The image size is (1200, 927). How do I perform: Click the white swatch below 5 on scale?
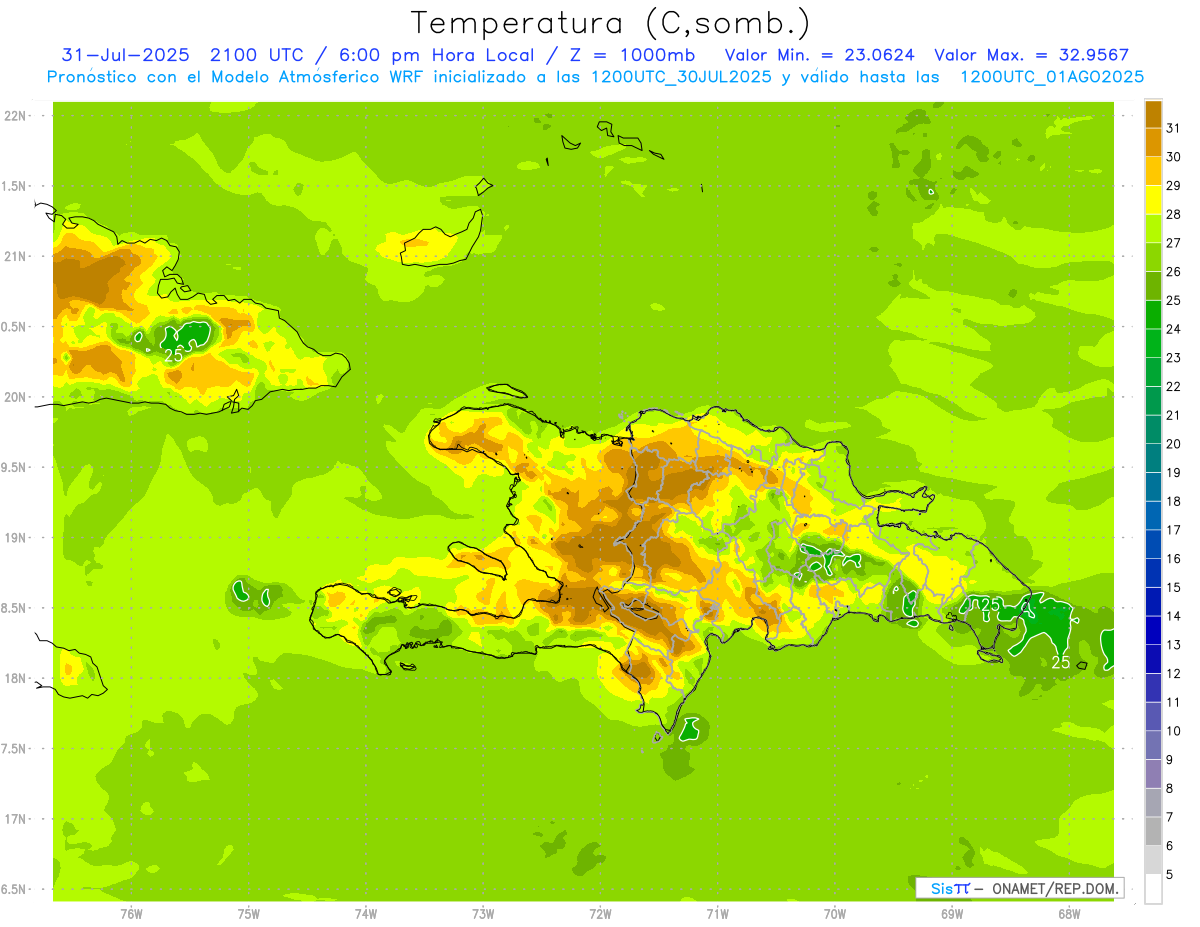click(x=1153, y=890)
